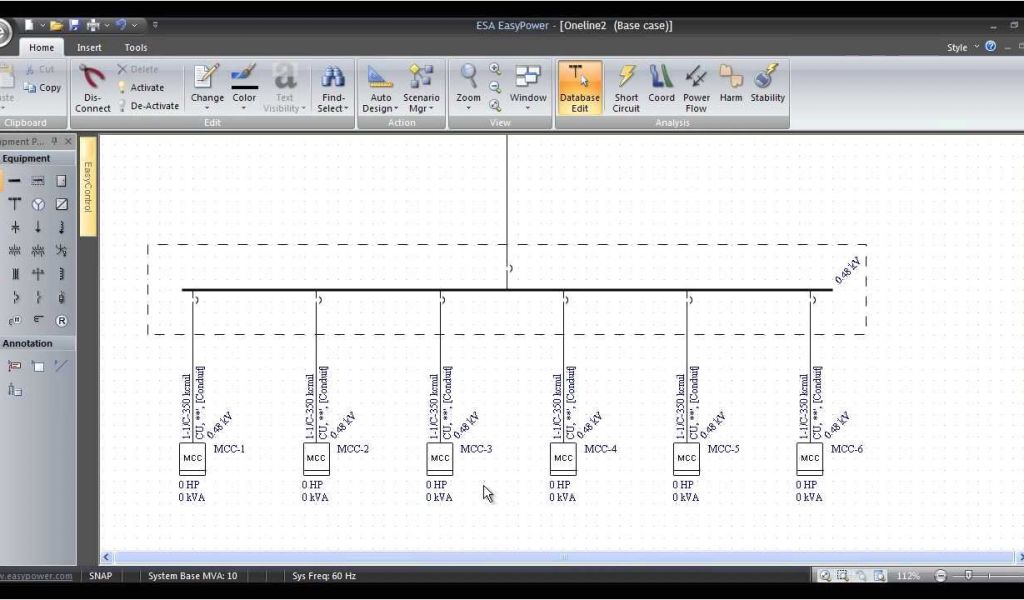Screen dimensions: 1024x600
Task: Toggle SNAP in the status bar
Action: (x=100, y=576)
